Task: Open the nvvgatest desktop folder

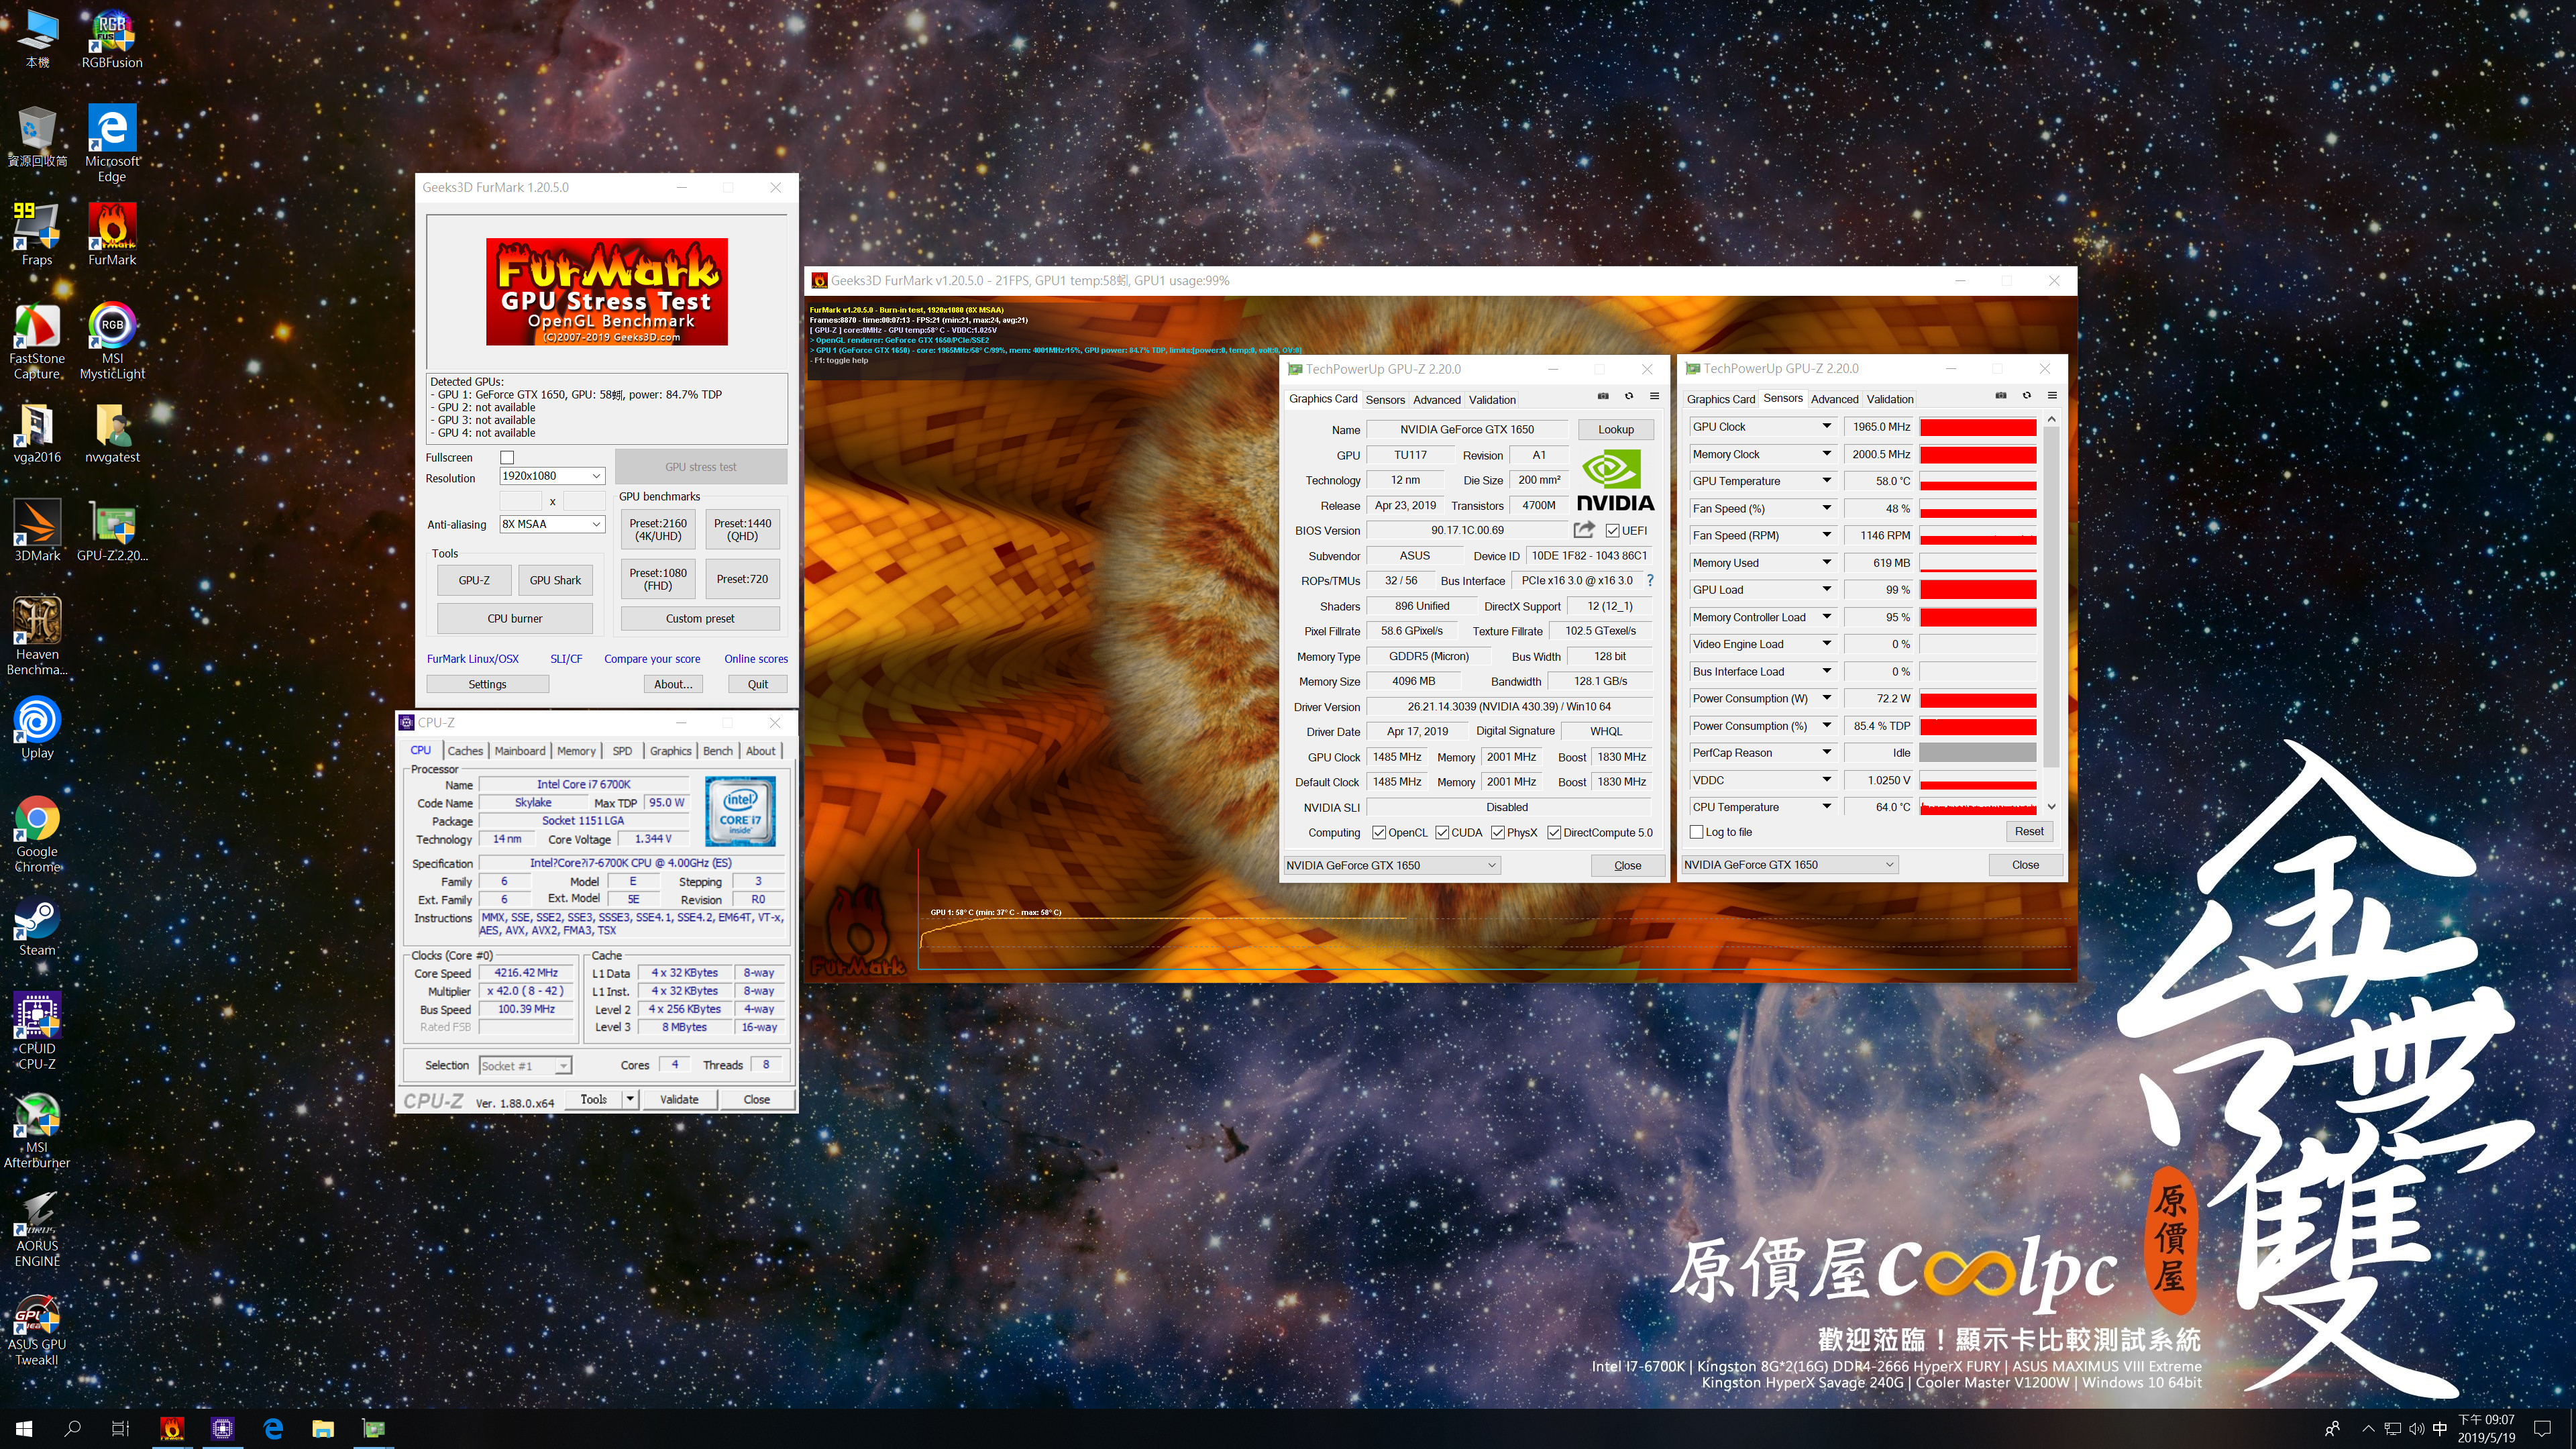Action: (112, 433)
